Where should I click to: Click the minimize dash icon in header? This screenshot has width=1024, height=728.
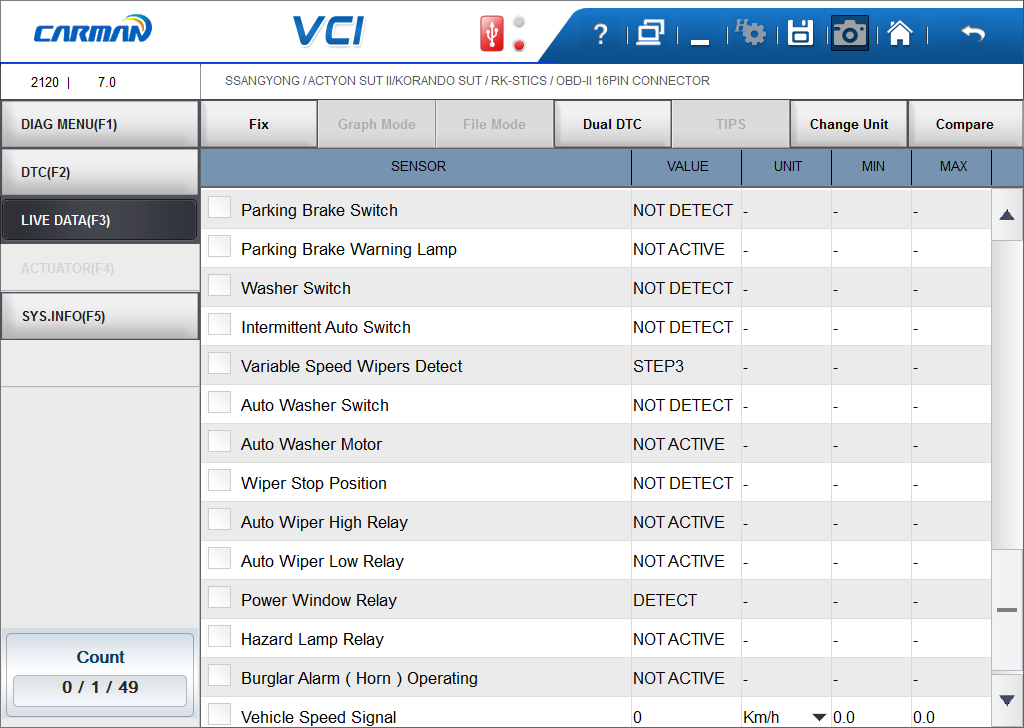click(700, 42)
